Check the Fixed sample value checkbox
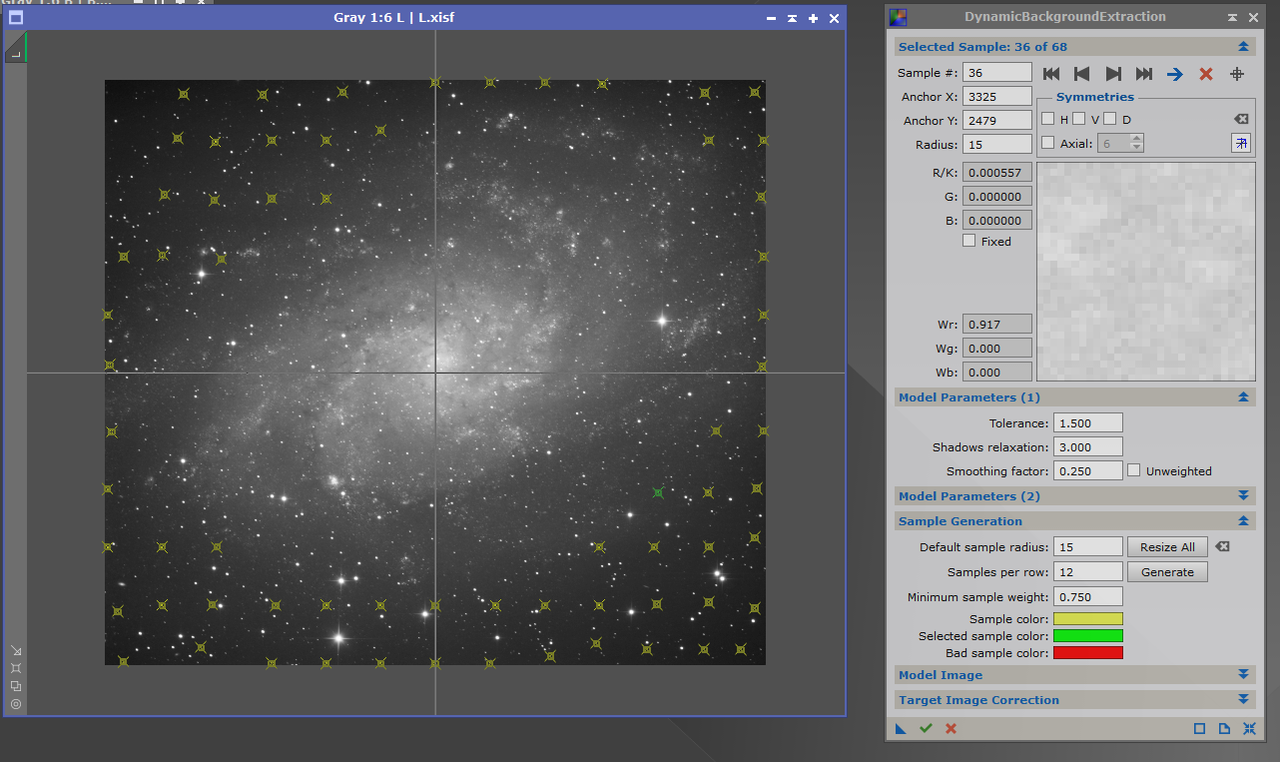Screen dimensions: 1280x762 (x=968, y=240)
